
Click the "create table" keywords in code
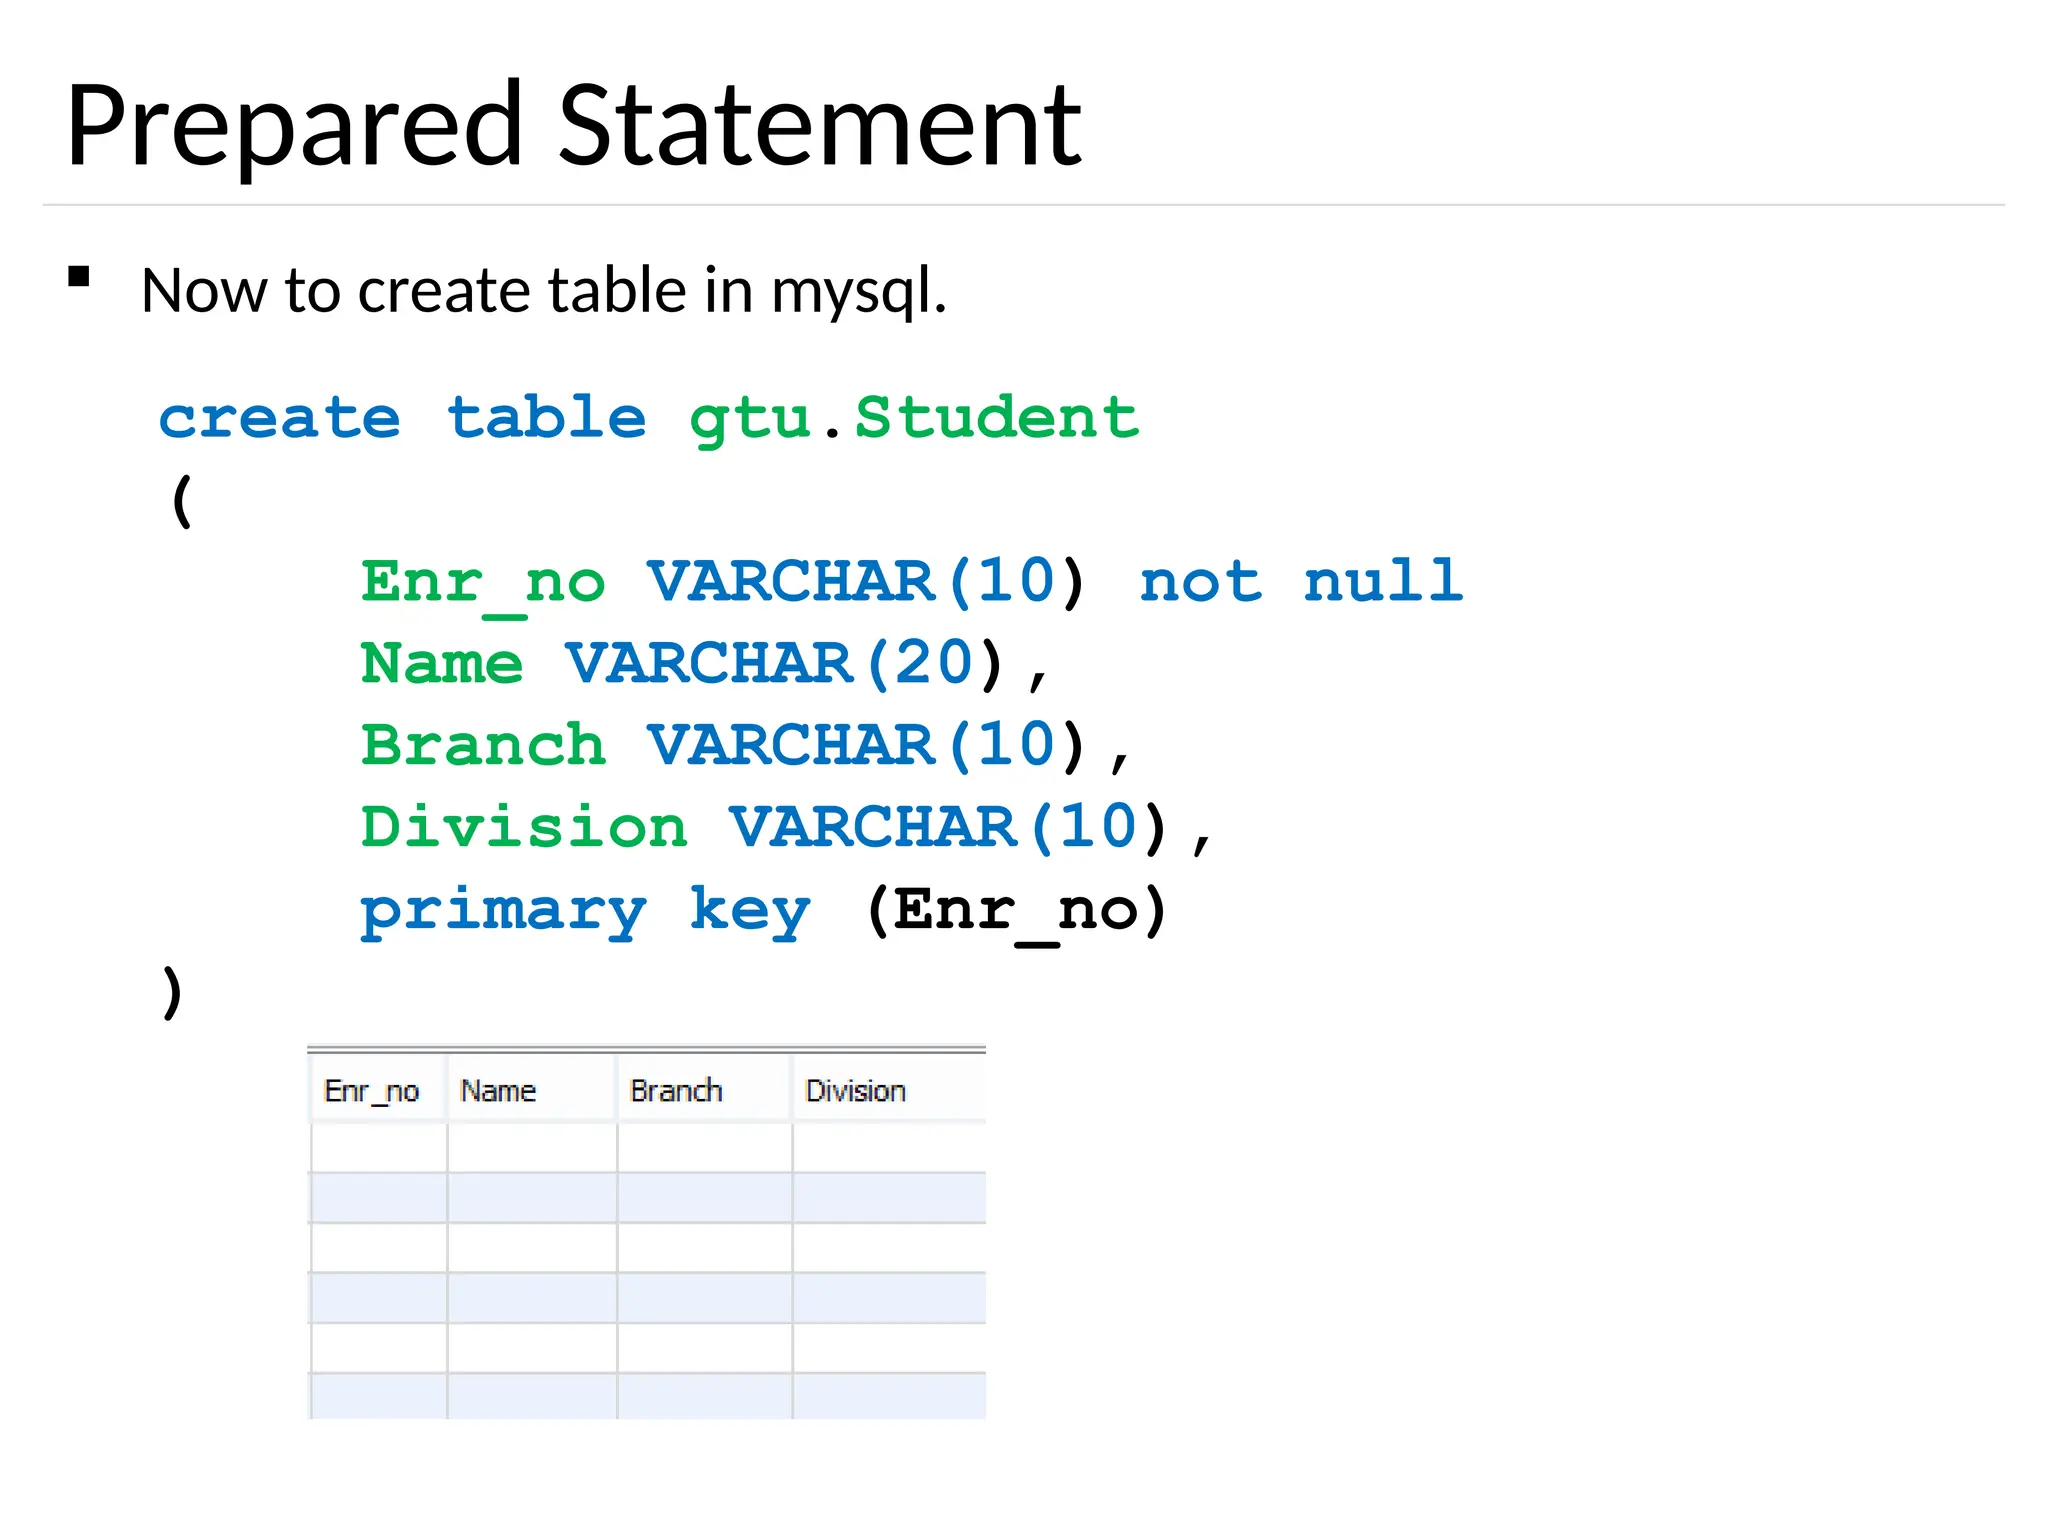point(402,417)
